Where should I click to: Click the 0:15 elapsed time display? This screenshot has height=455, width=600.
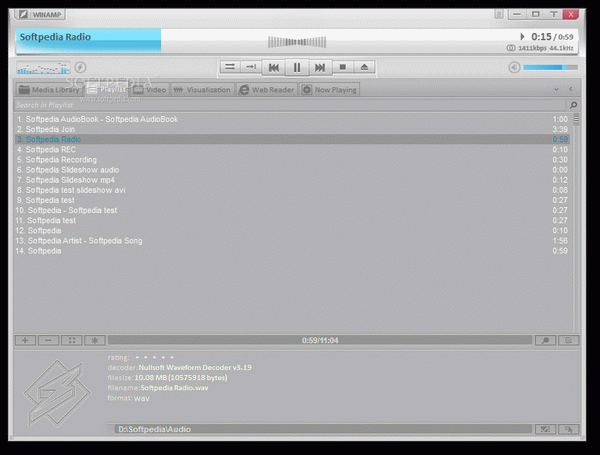tap(541, 37)
